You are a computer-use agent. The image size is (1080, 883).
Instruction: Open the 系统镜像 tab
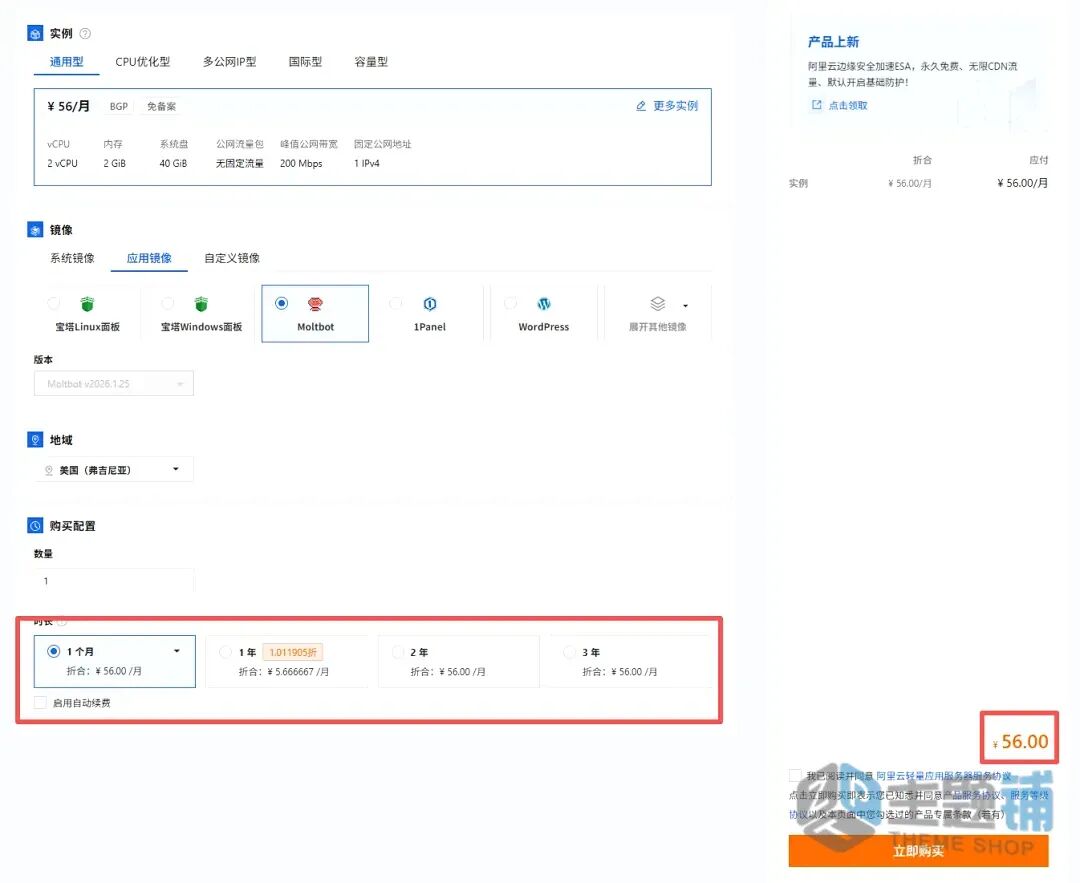coord(72,258)
